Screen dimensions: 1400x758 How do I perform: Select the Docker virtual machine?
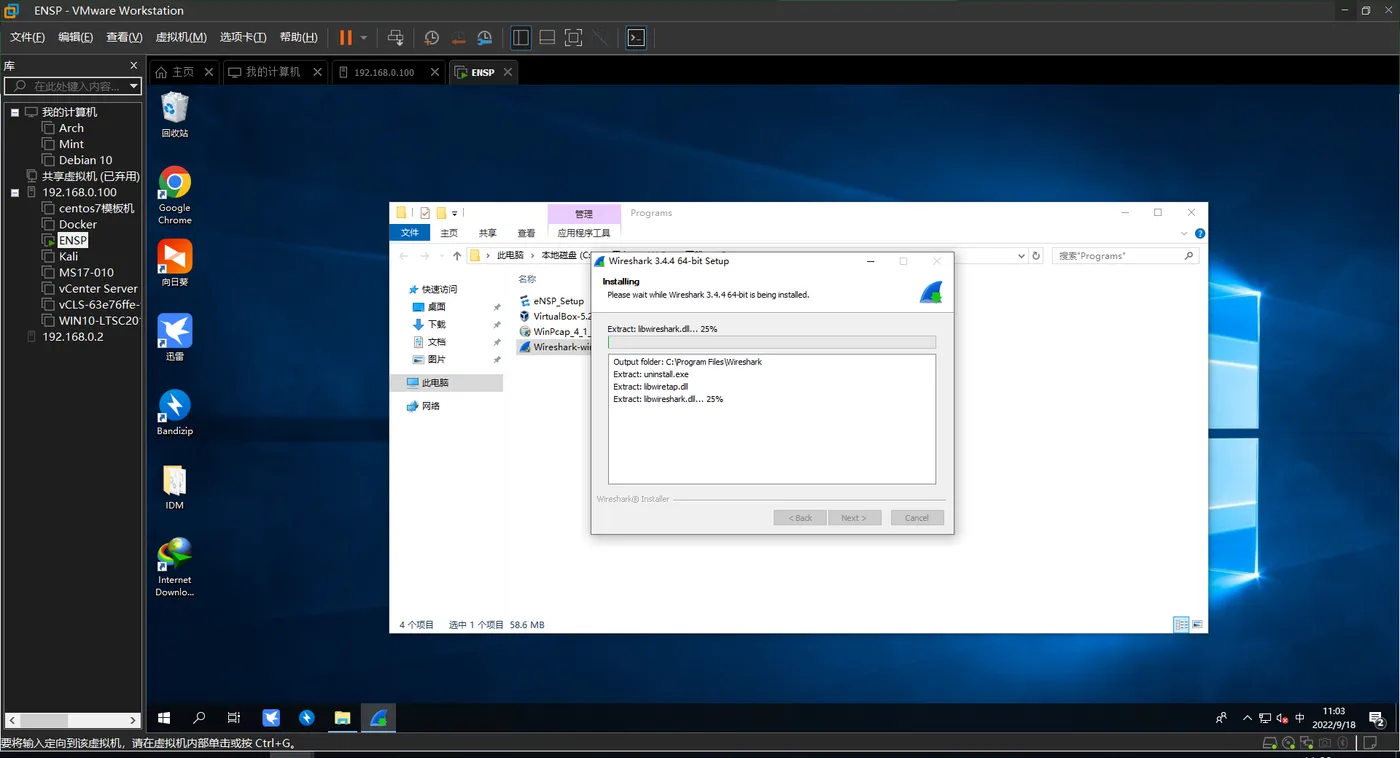coord(77,224)
